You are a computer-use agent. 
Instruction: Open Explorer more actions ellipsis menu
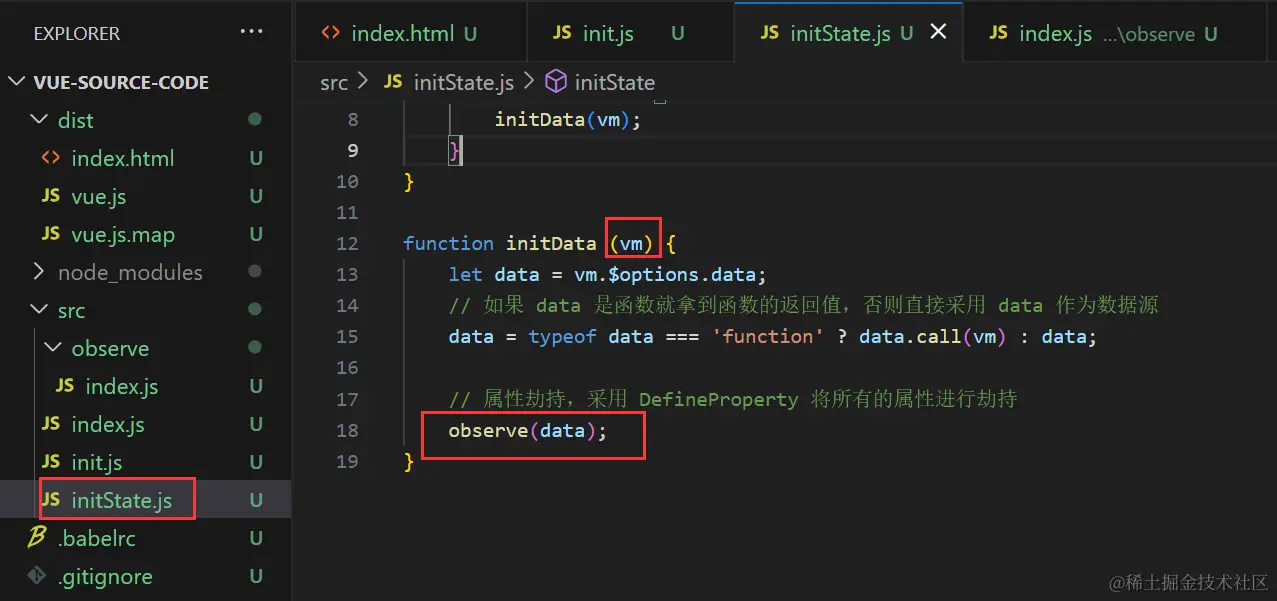coord(251,33)
